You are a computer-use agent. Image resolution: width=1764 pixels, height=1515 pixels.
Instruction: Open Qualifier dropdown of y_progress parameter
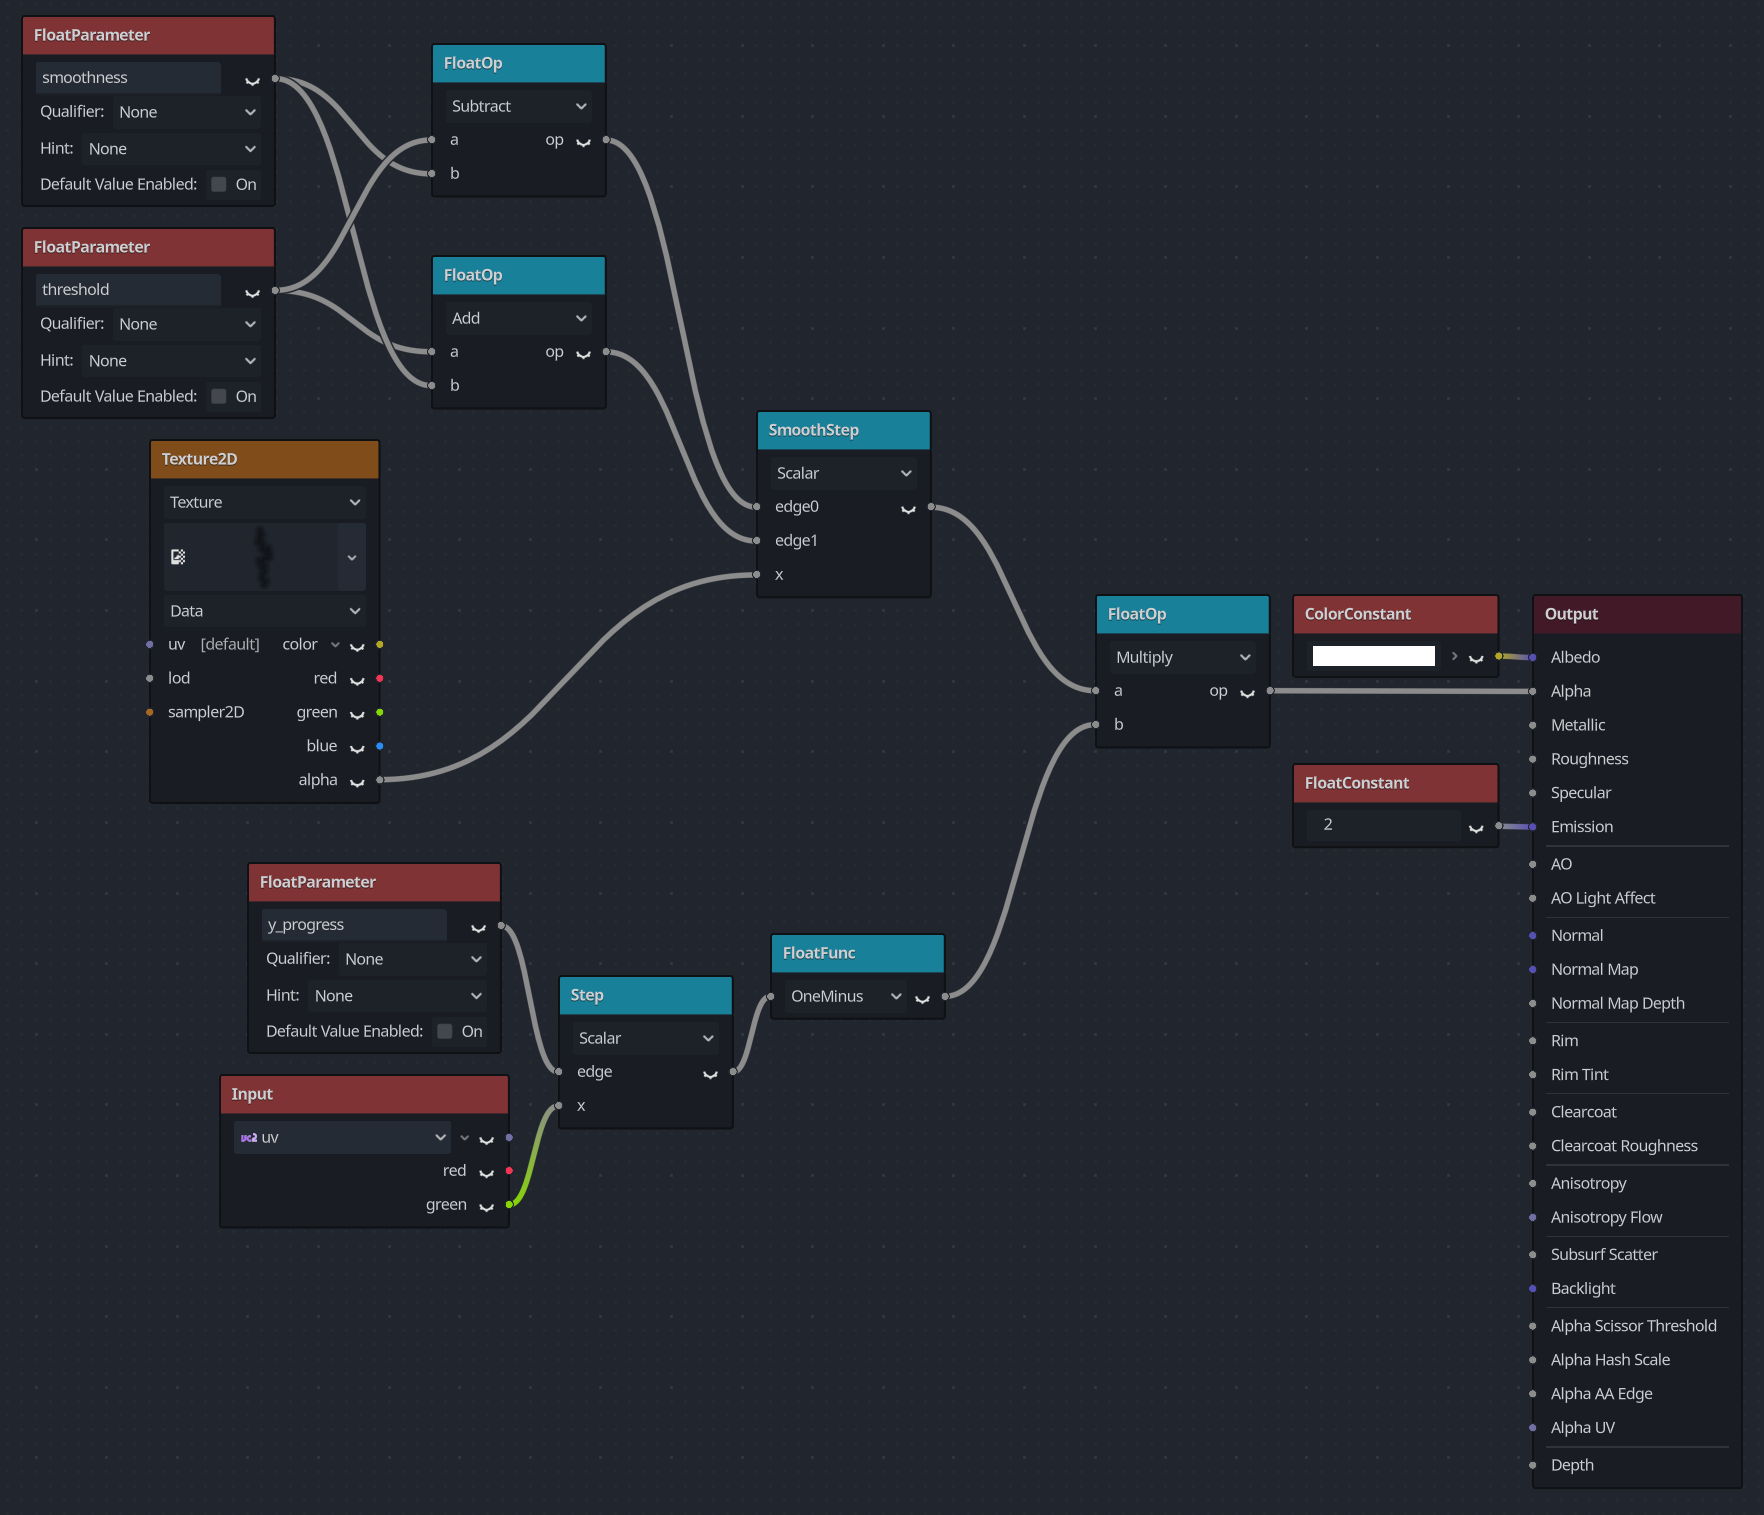pyautogui.click(x=412, y=959)
